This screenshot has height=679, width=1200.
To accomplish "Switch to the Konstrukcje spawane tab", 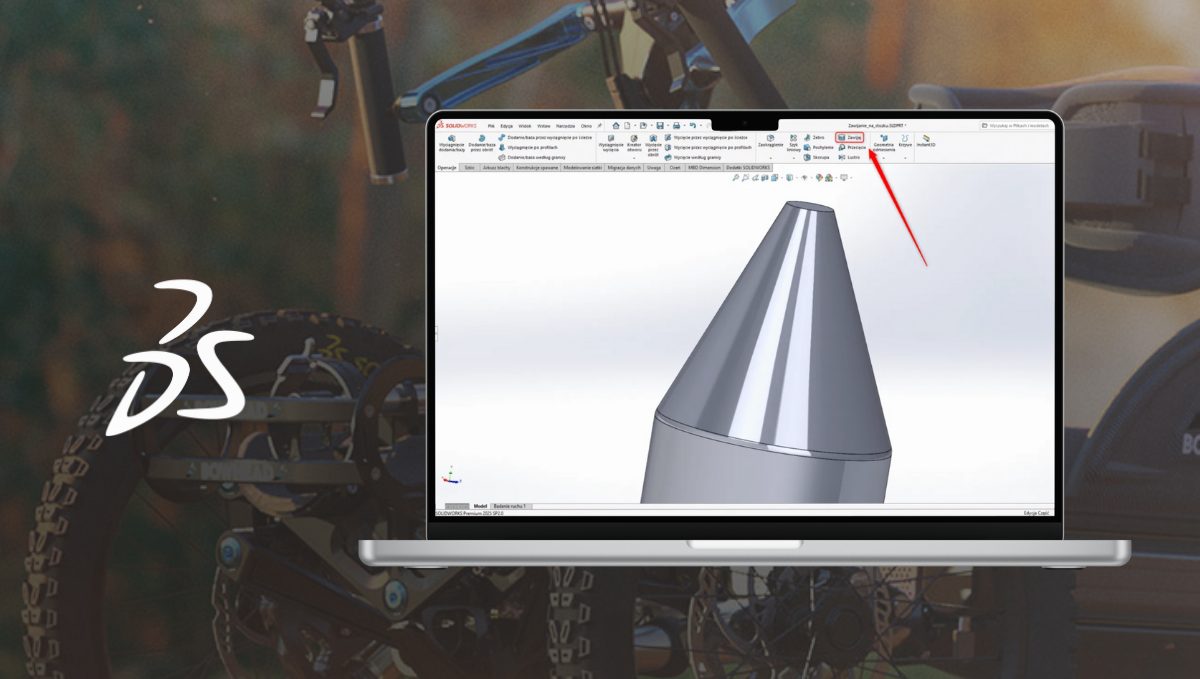I will click(x=538, y=168).
